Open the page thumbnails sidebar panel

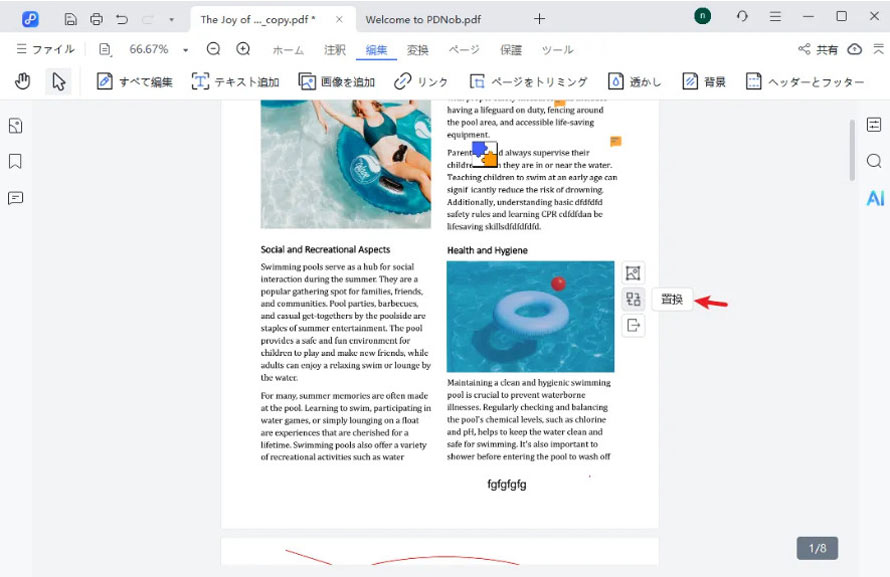(x=15, y=125)
